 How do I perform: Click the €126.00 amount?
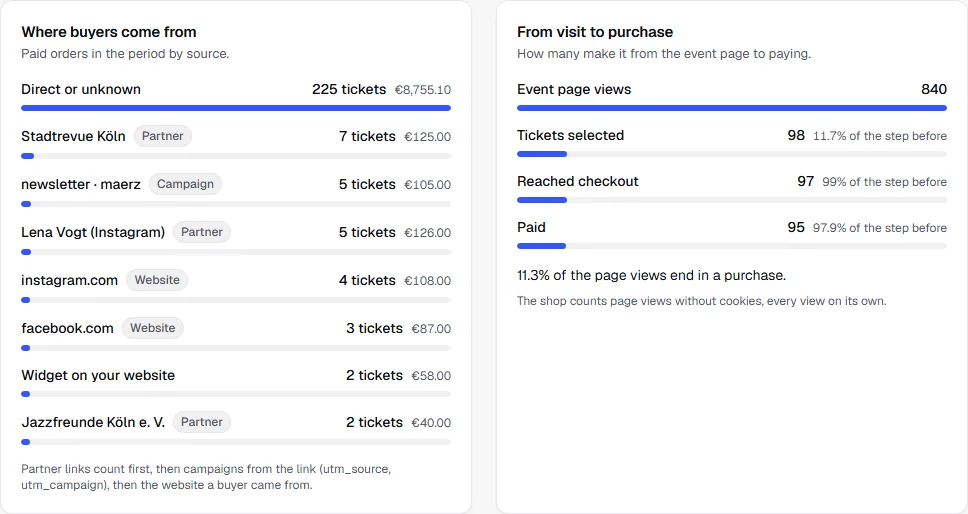(427, 233)
